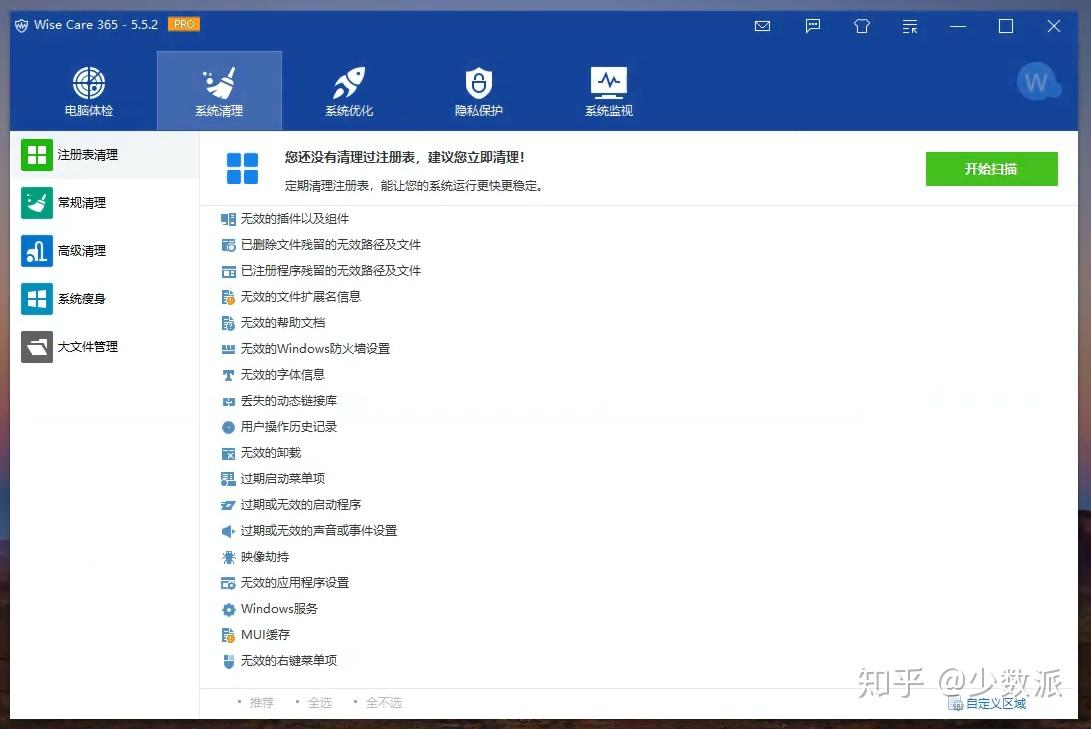Open the 隐私保护 shield icon tab
The image size is (1091, 729).
point(479,91)
